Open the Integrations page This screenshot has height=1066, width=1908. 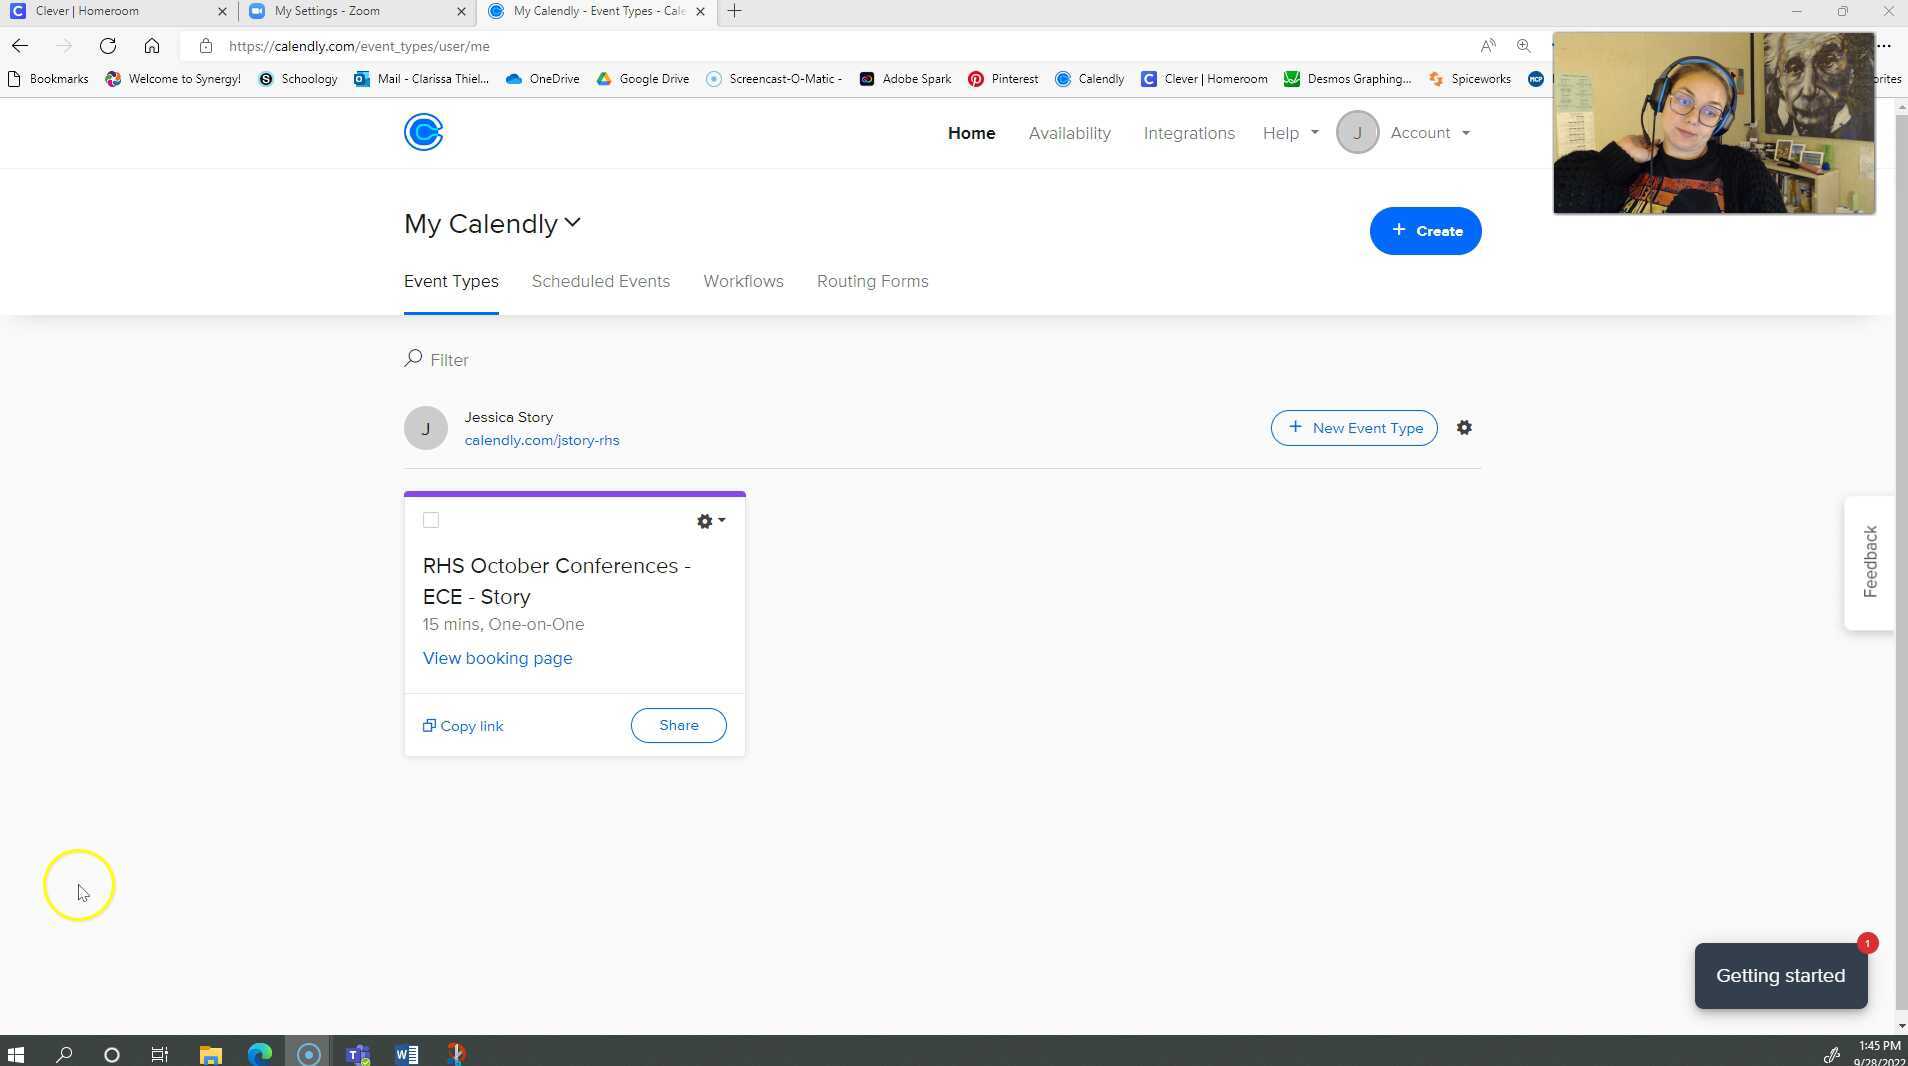pyautogui.click(x=1189, y=133)
